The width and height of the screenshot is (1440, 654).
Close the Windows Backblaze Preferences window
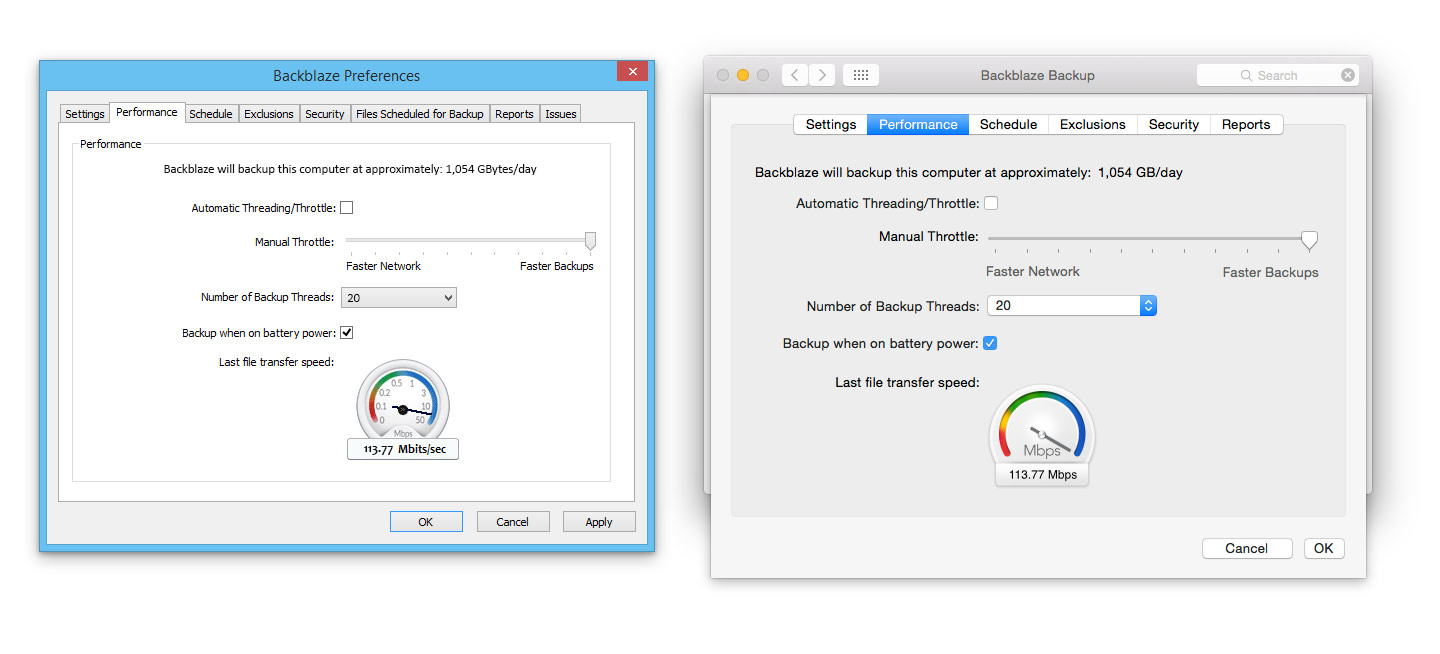coord(631,71)
